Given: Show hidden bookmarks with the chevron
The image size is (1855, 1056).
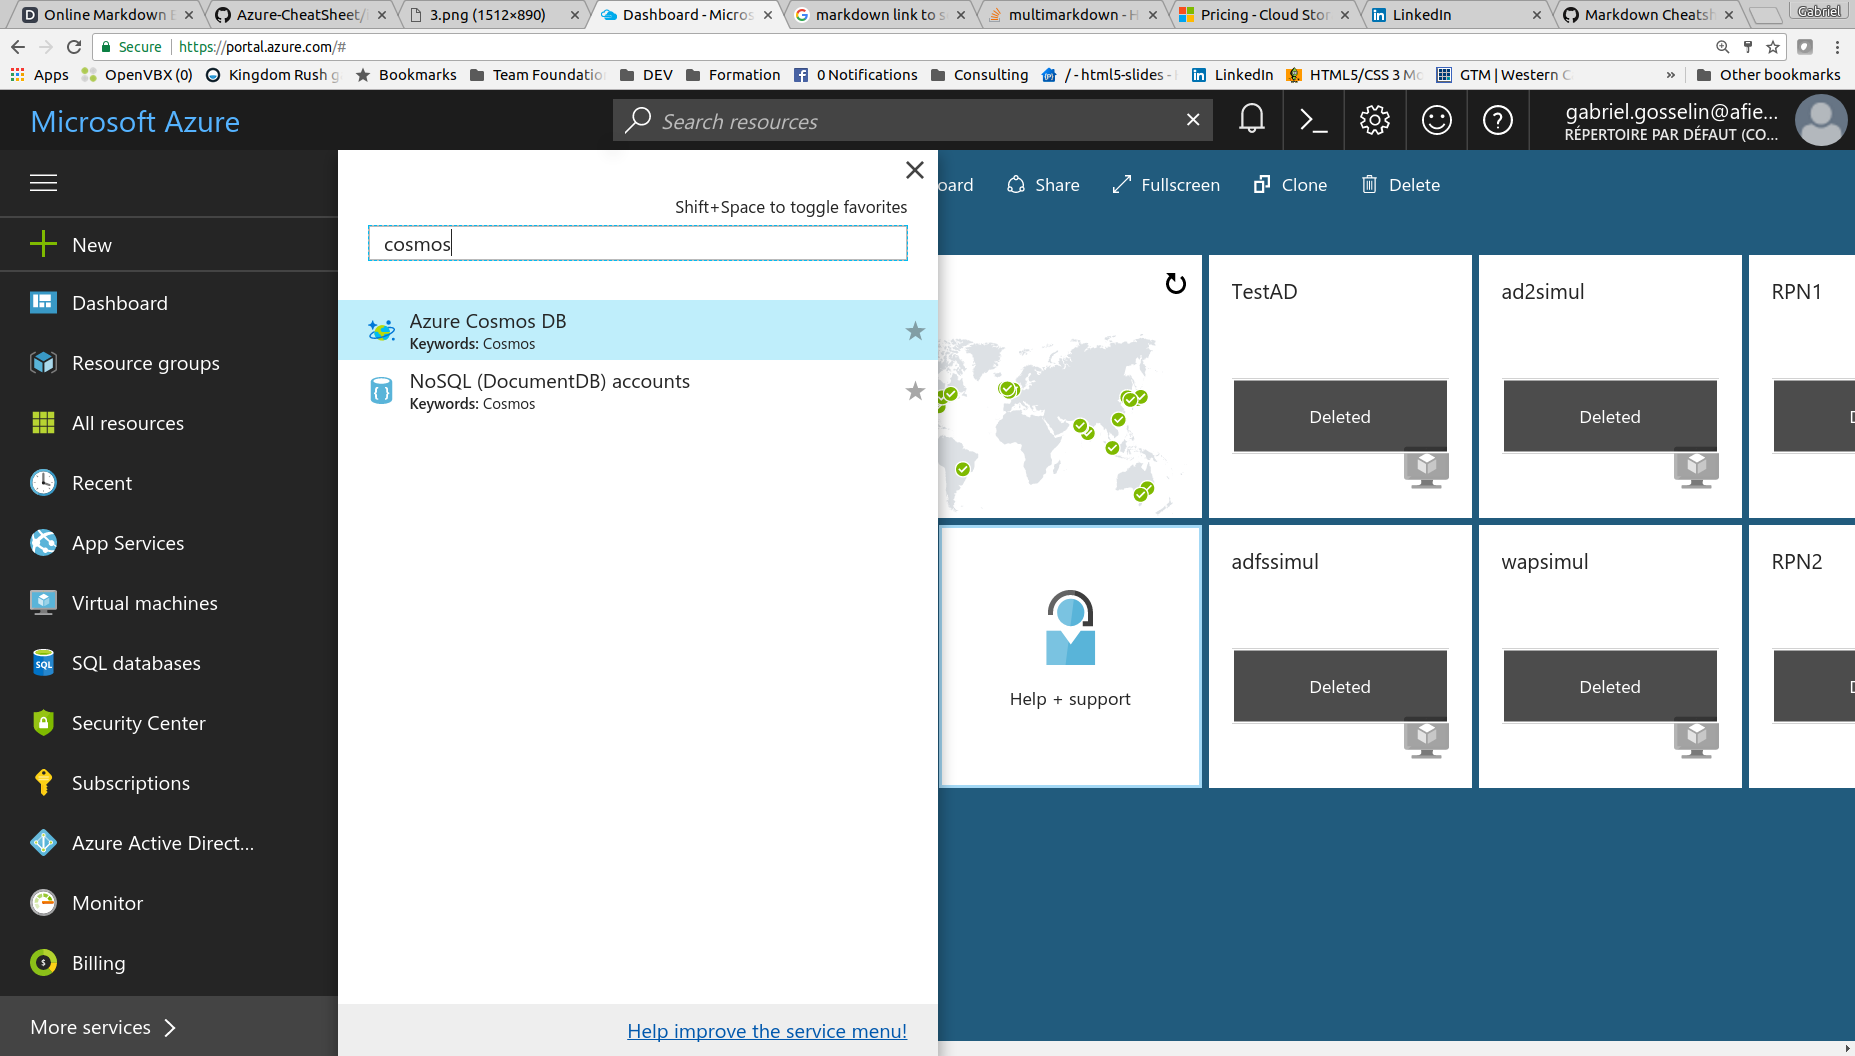Looking at the screenshot, I should [x=1670, y=75].
